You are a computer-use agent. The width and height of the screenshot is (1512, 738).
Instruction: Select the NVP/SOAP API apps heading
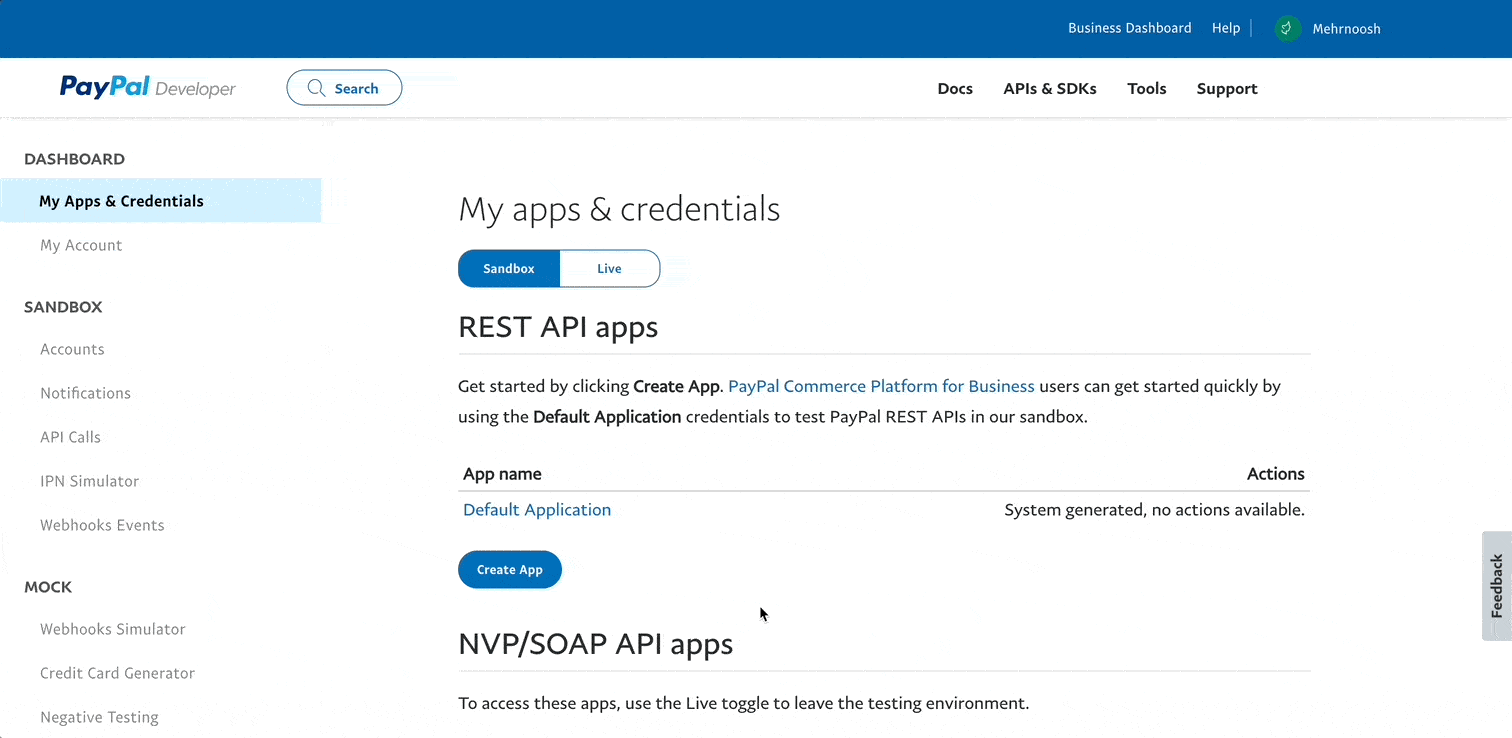[x=596, y=643]
